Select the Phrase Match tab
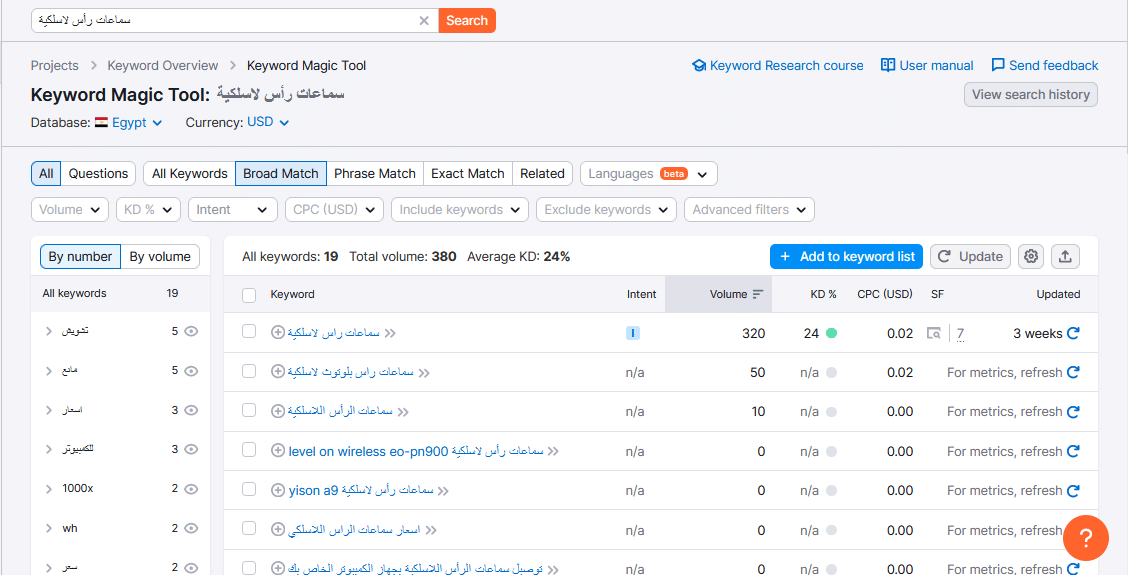Screen dimensions: 1128x575 375,173
